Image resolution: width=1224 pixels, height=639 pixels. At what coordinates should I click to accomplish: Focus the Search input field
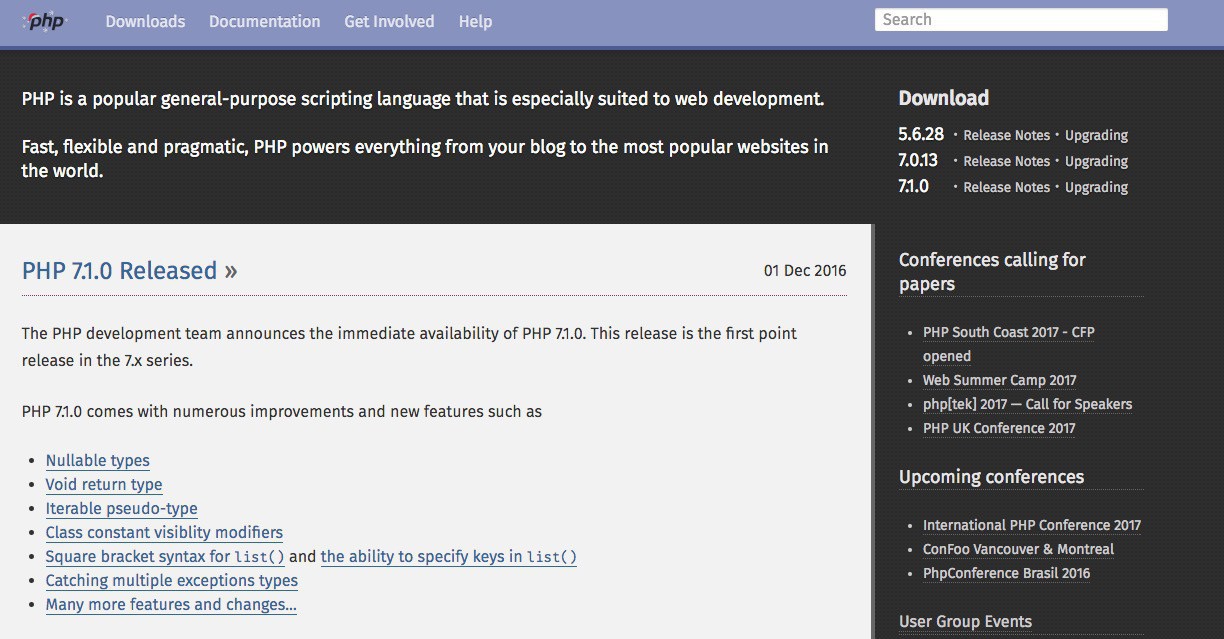pyautogui.click(x=1020, y=20)
